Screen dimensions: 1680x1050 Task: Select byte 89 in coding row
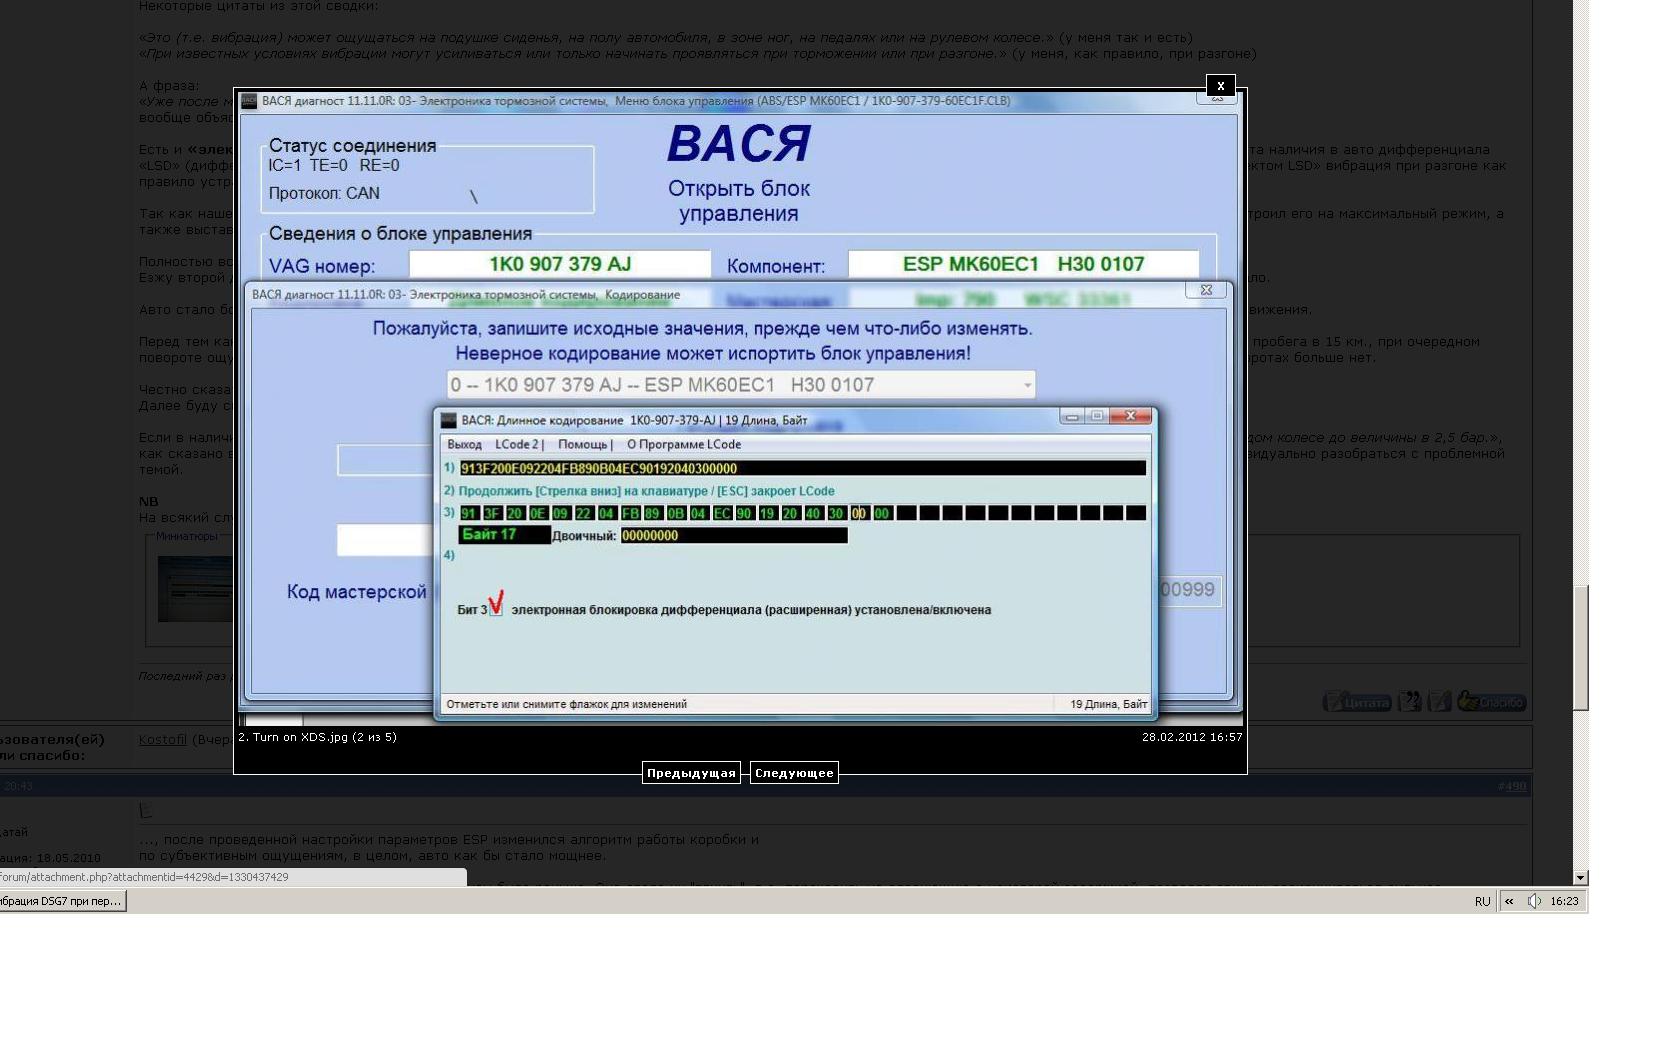[652, 513]
